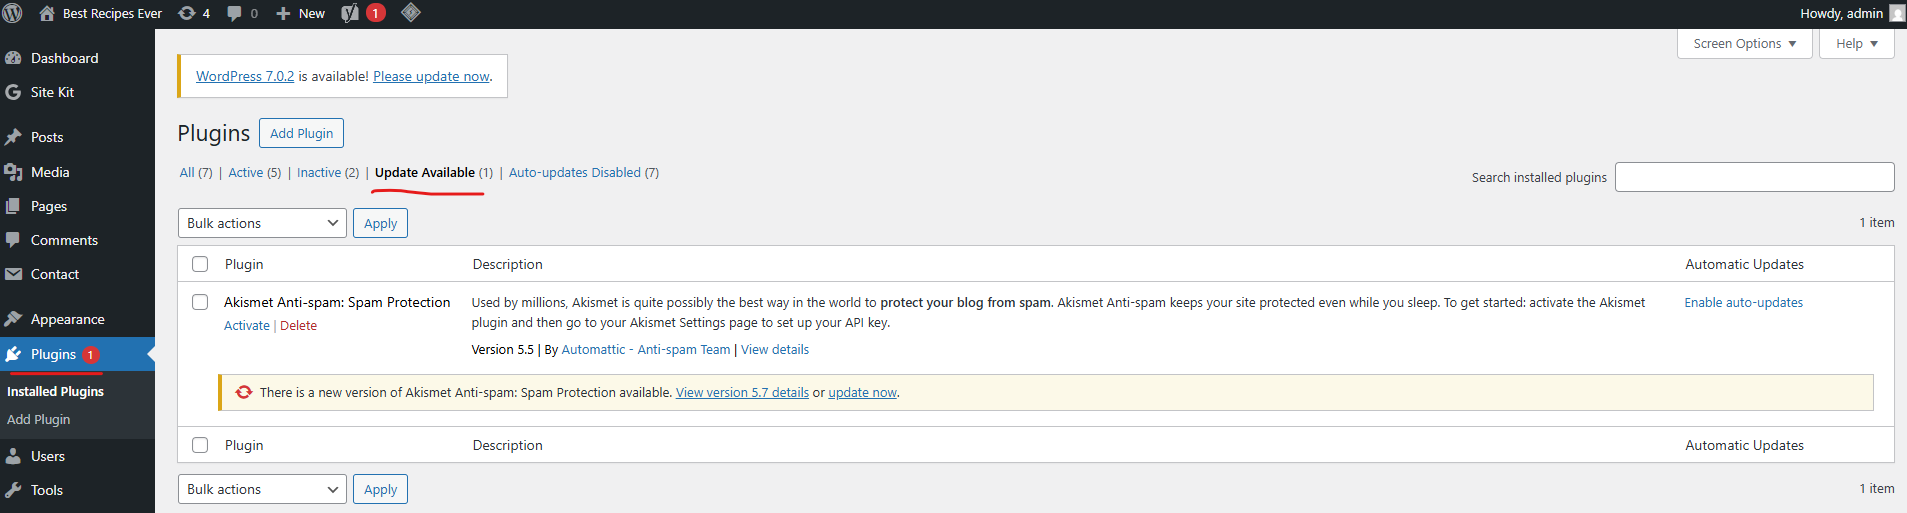Viewport: 1907px width, 513px height.
Task: Click Please update now link
Action: point(431,76)
